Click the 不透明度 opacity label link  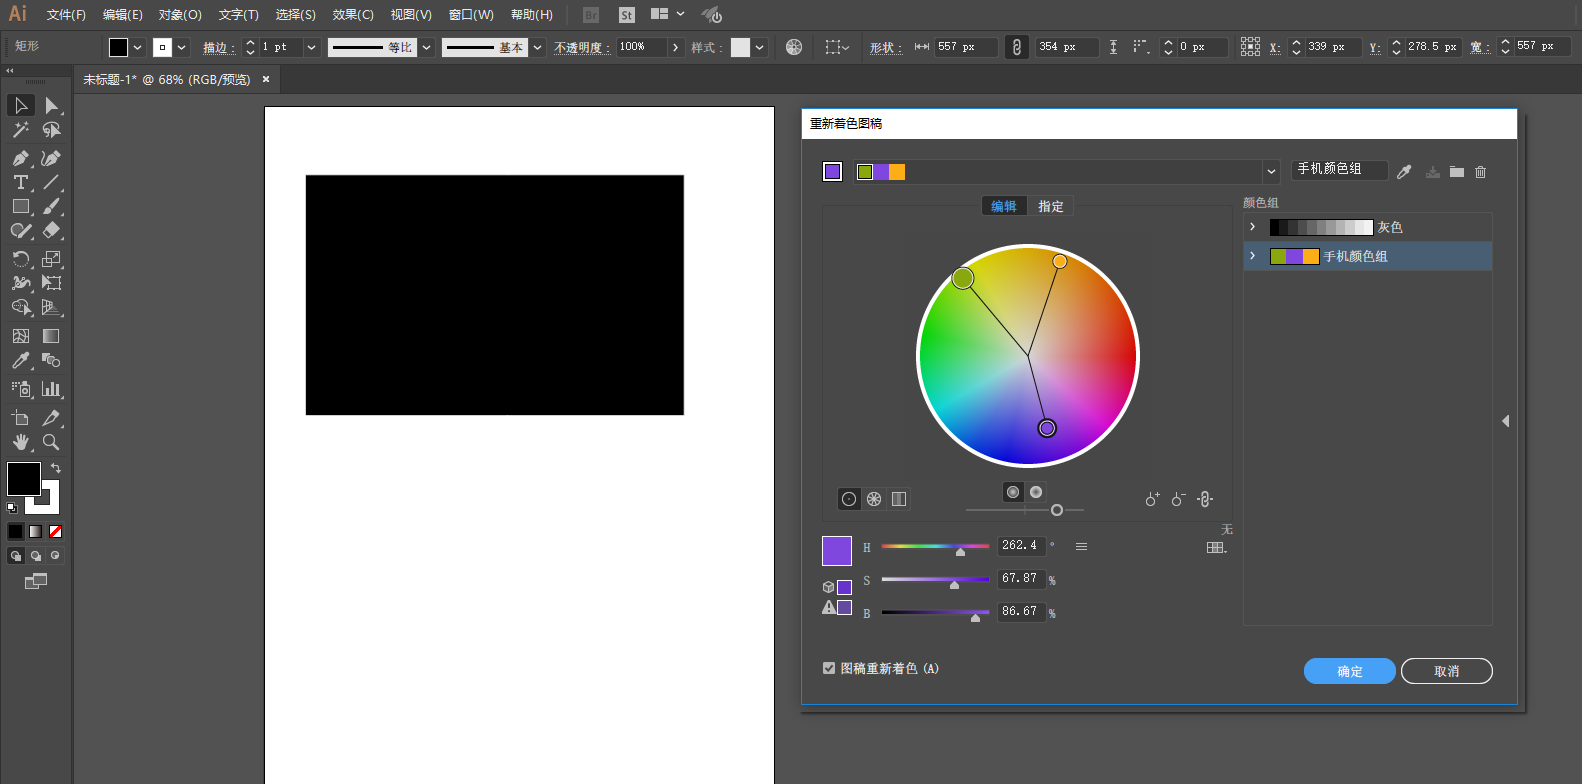(582, 47)
